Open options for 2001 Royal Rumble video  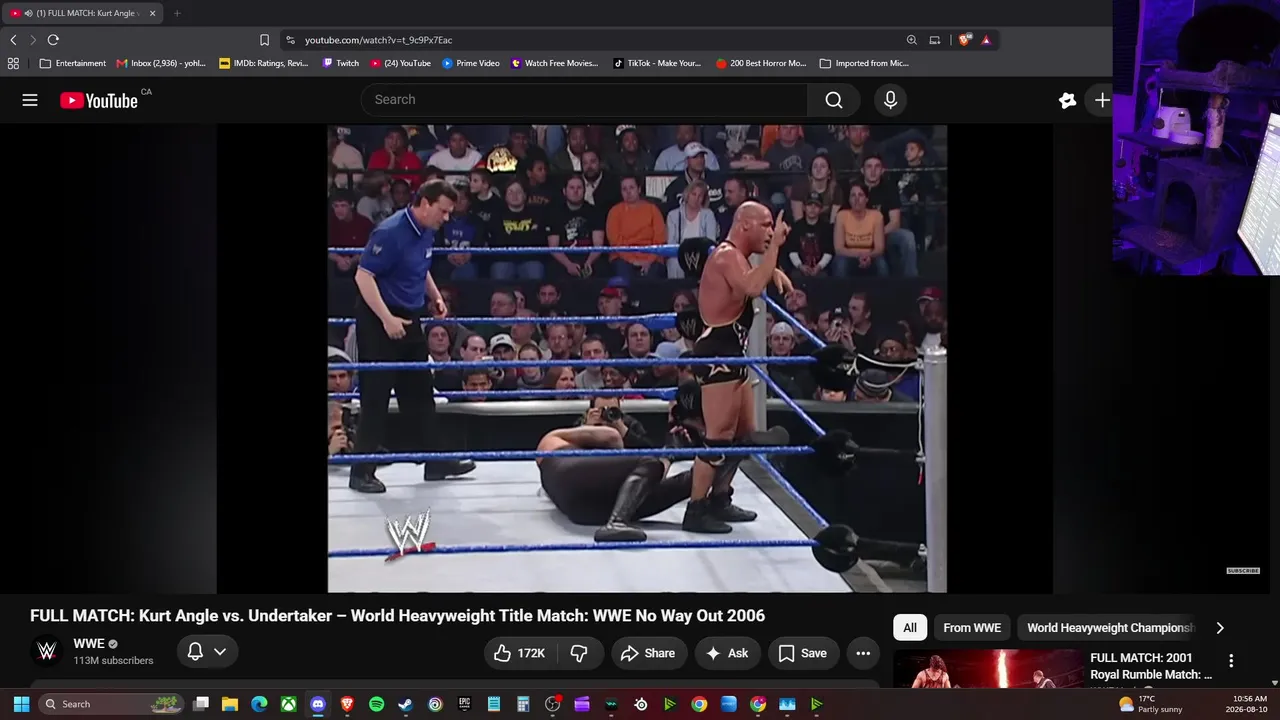(1231, 661)
